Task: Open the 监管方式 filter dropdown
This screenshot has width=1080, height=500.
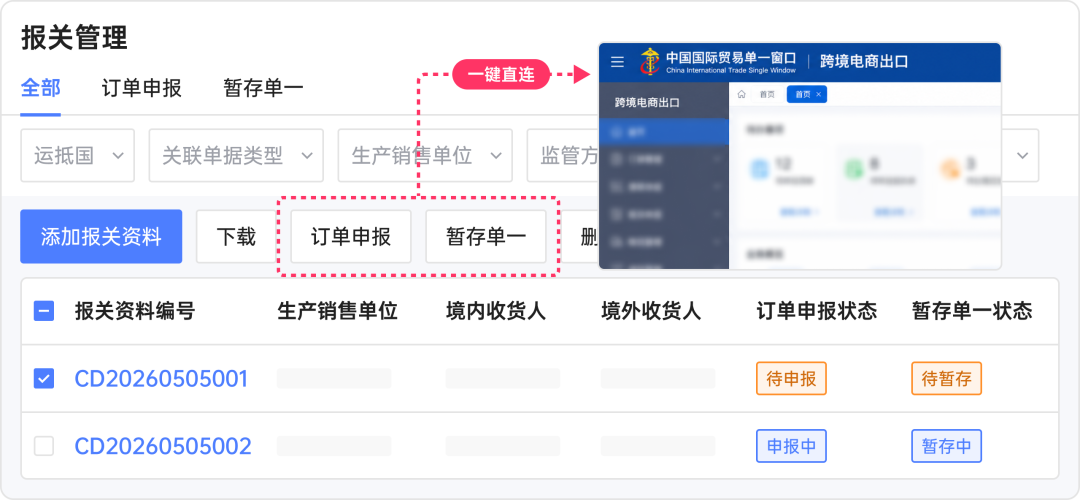Action: coord(563,156)
